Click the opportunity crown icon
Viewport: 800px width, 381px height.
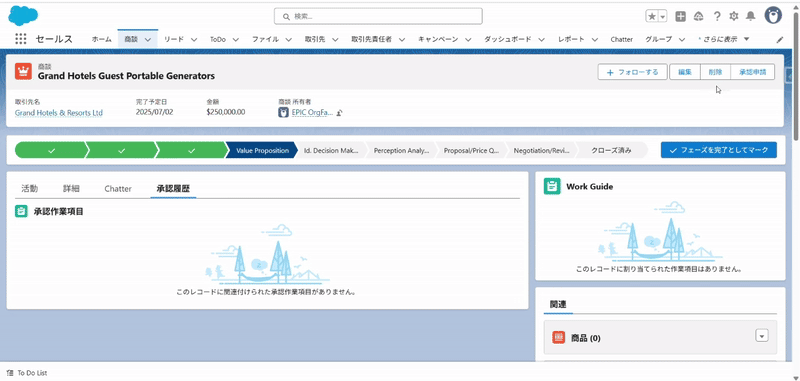pyautogui.click(x=23, y=71)
